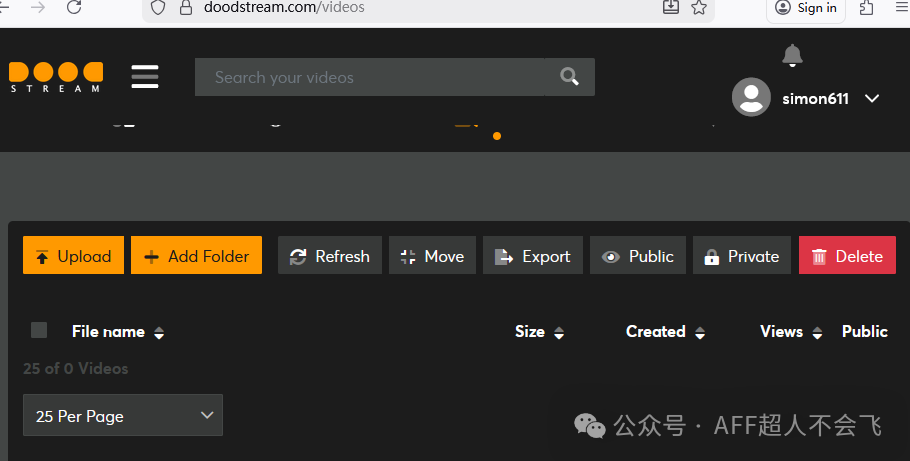Click the Views sort arrows

tap(817, 333)
